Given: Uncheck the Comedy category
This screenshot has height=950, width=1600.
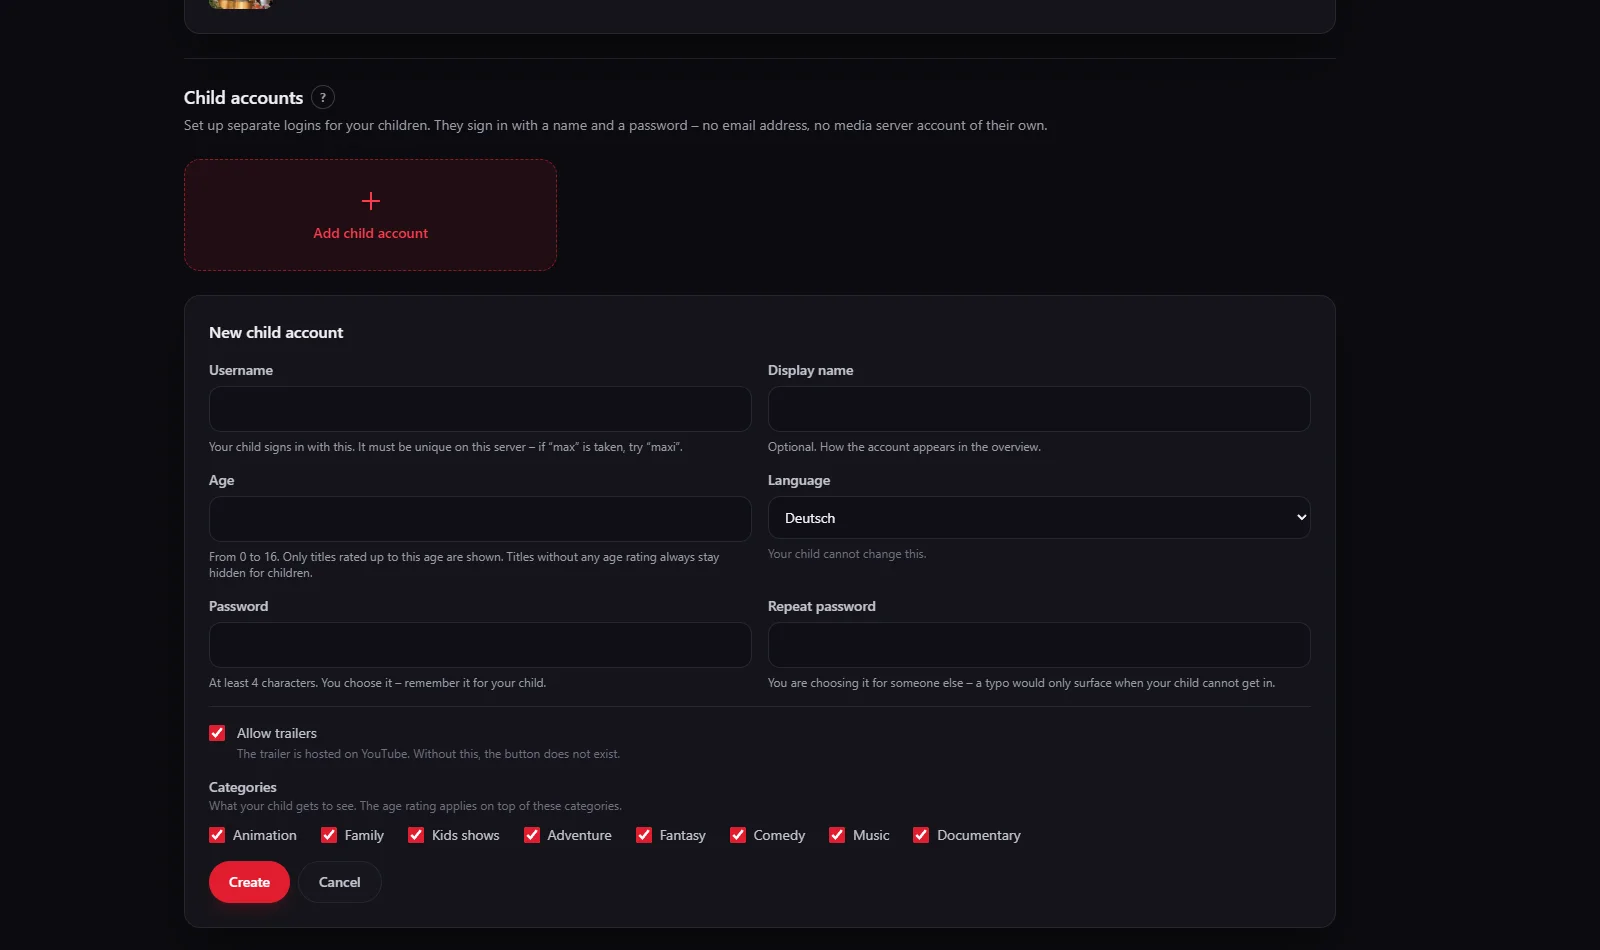Looking at the screenshot, I should click(x=738, y=835).
